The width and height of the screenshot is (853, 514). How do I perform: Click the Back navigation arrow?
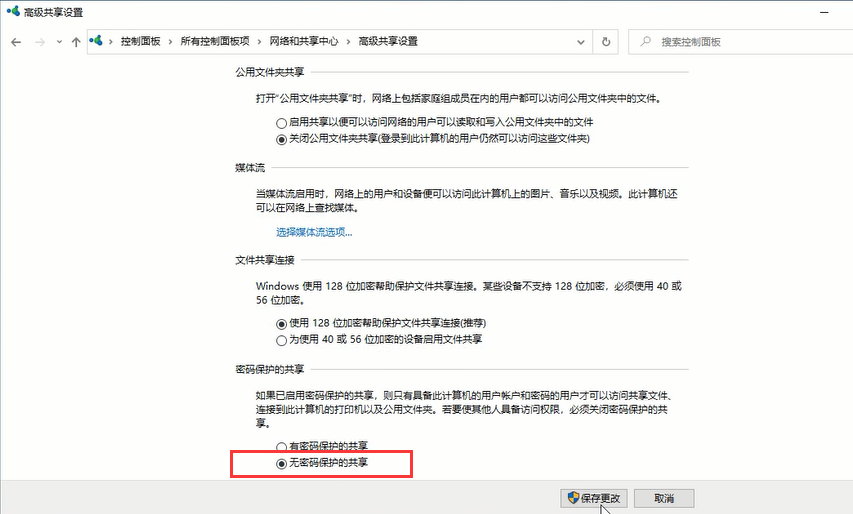click(16, 42)
